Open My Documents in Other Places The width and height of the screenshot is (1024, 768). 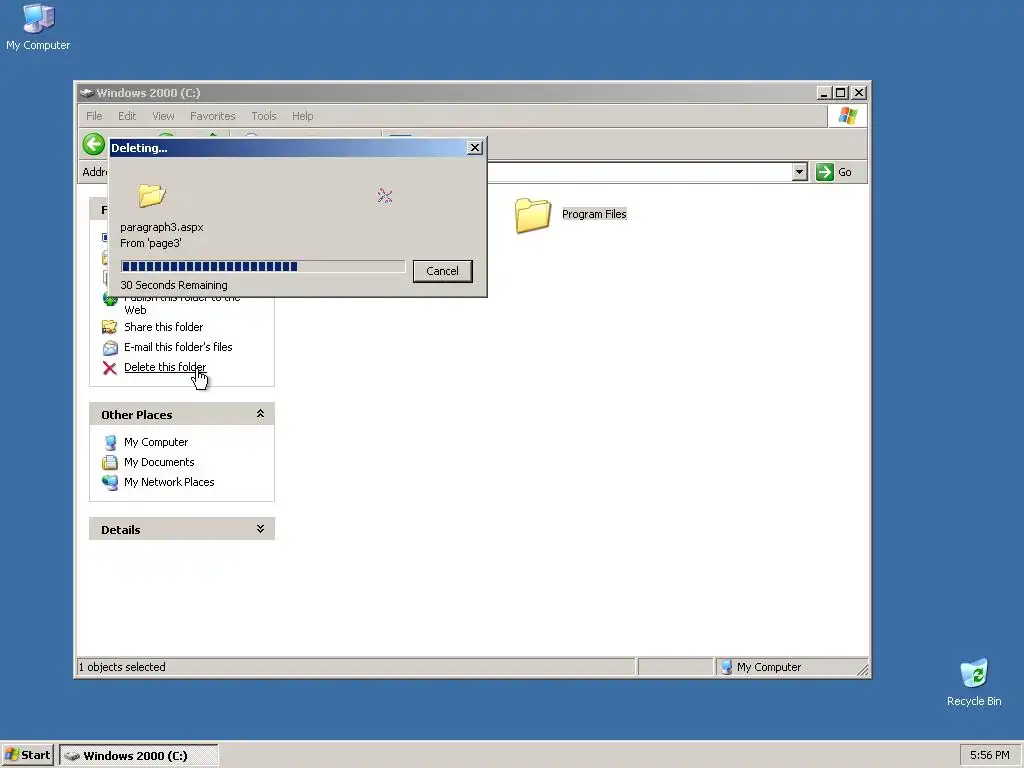click(159, 462)
